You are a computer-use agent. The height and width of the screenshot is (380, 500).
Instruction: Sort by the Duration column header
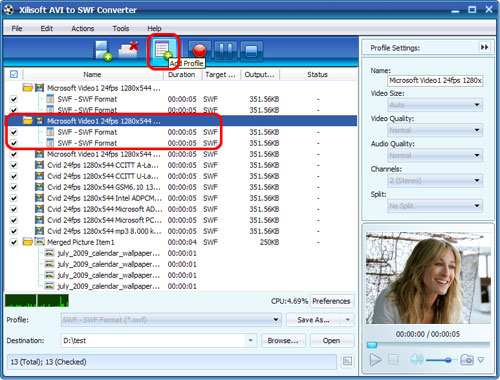pos(182,74)
